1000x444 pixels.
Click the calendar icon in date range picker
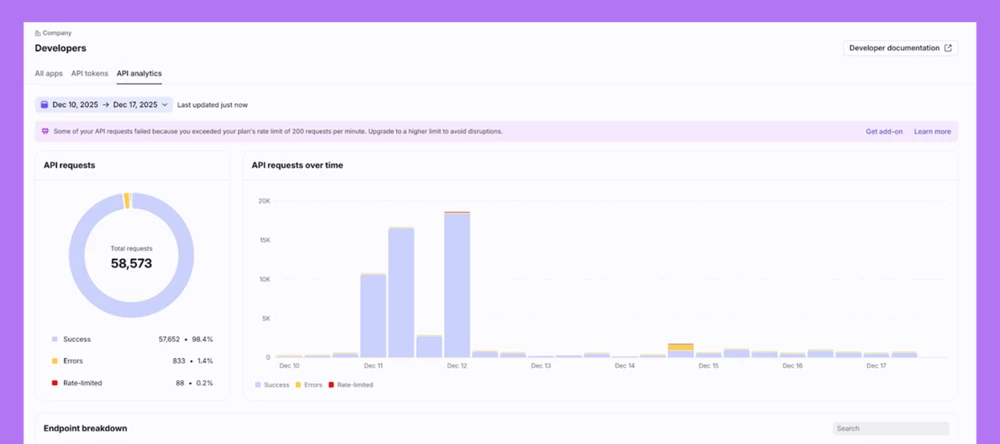[45, 105]
